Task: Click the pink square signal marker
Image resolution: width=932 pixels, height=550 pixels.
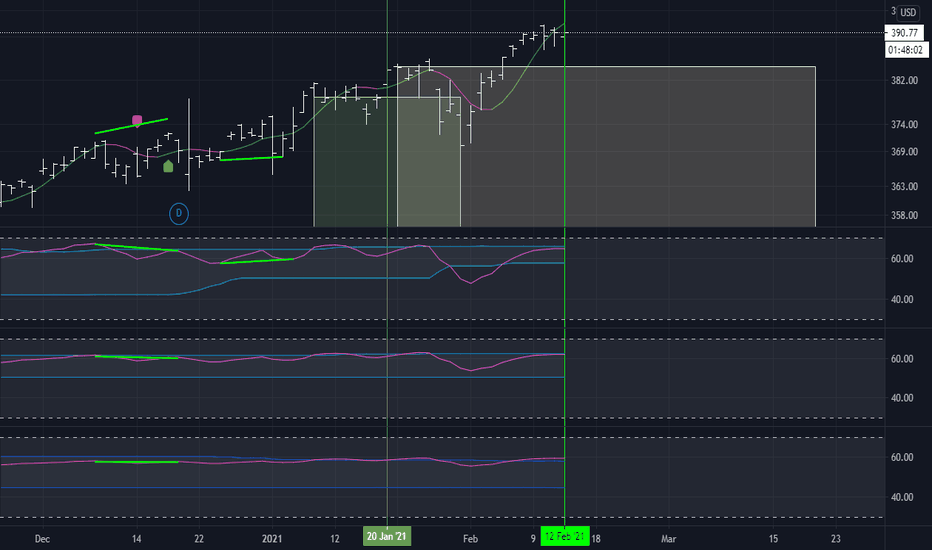Action: [x=137, y=121]
